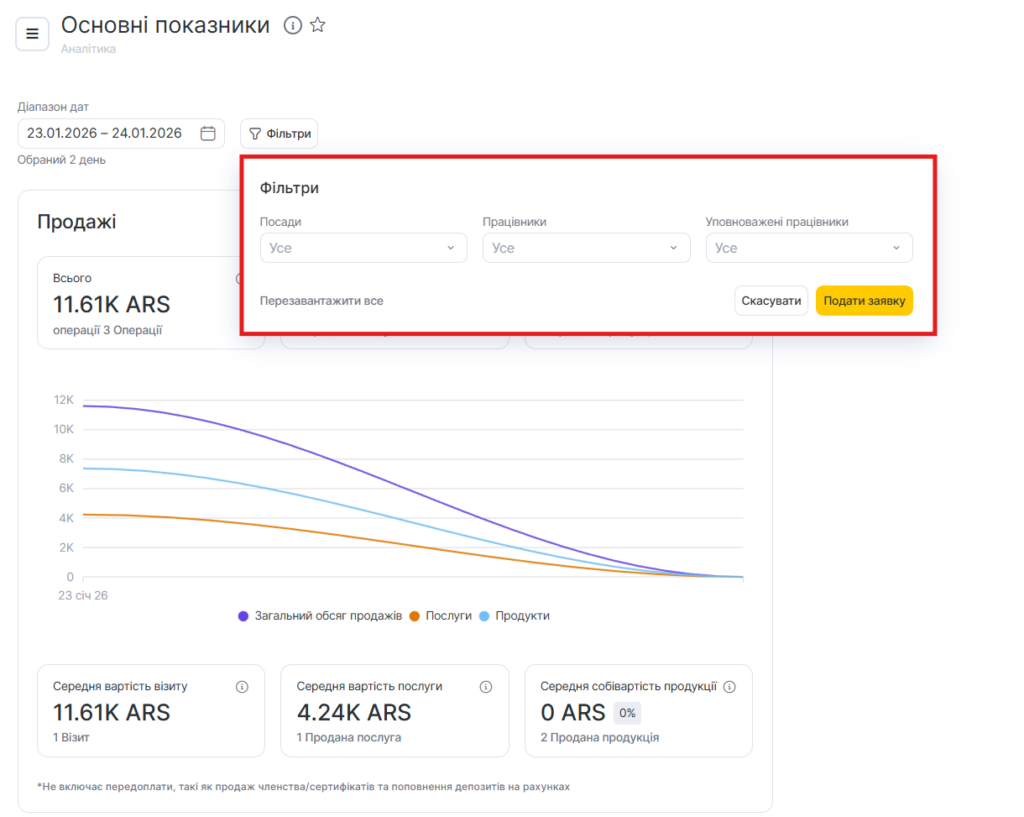This screenshot has width=1024, height=817.
Task: Click info icon on Середня вартість візиту card
Action: pyautogui.click(x=242, y=687)
